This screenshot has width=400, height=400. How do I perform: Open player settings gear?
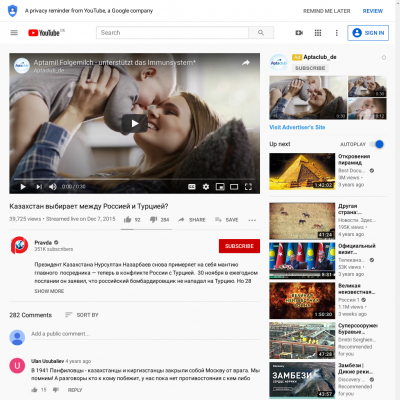[206, 187]
